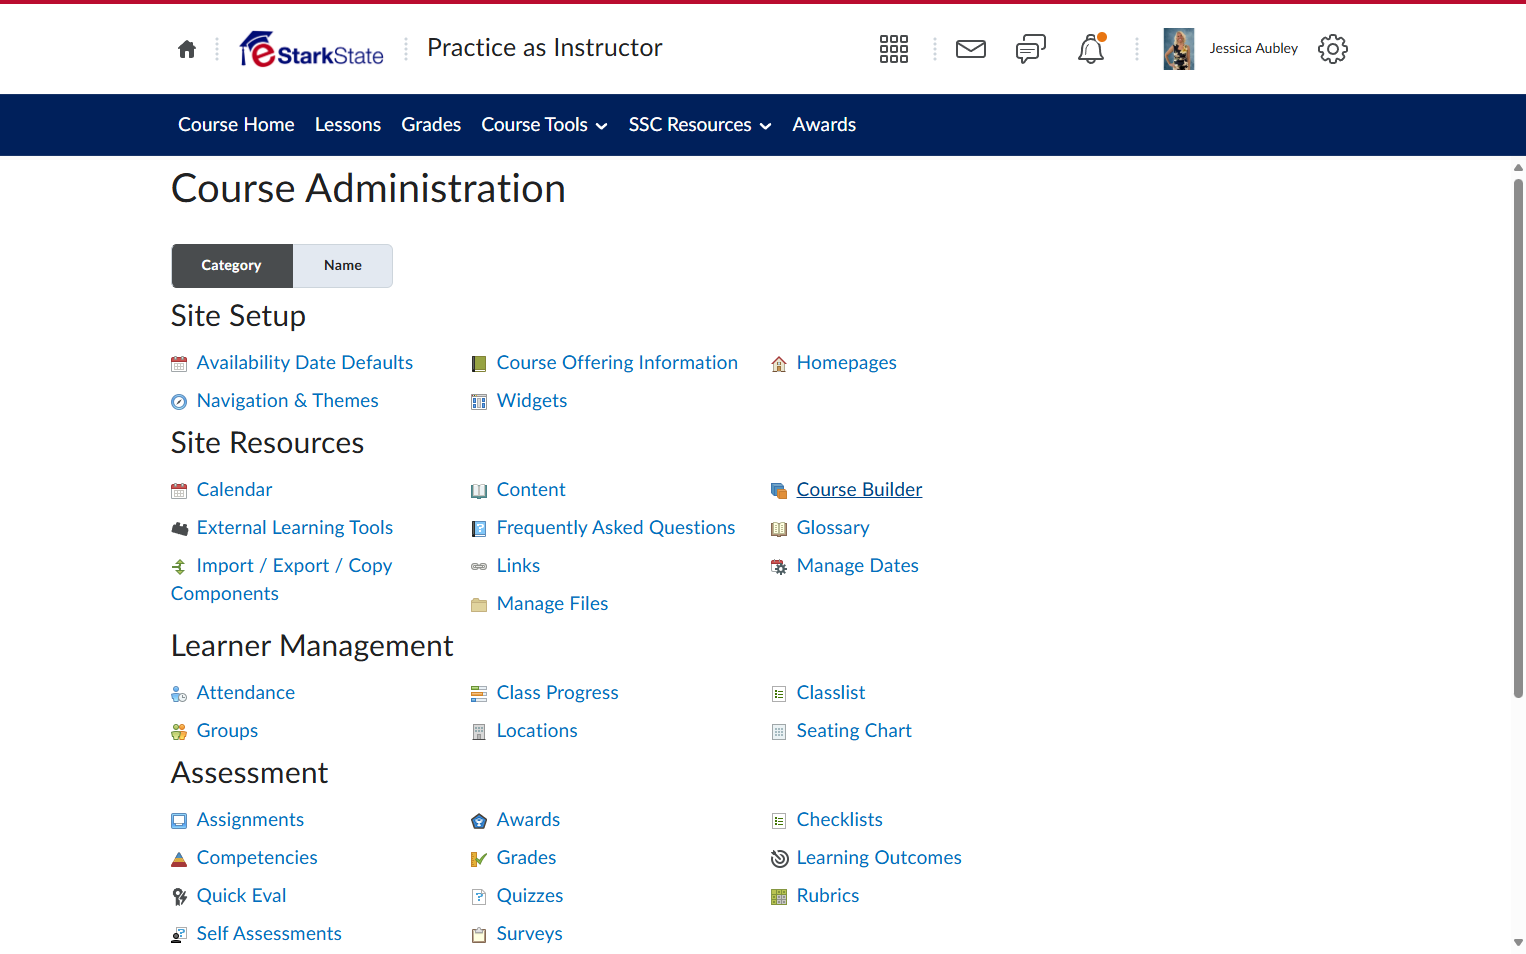Go to Course Home in navbar

(236, 125)
